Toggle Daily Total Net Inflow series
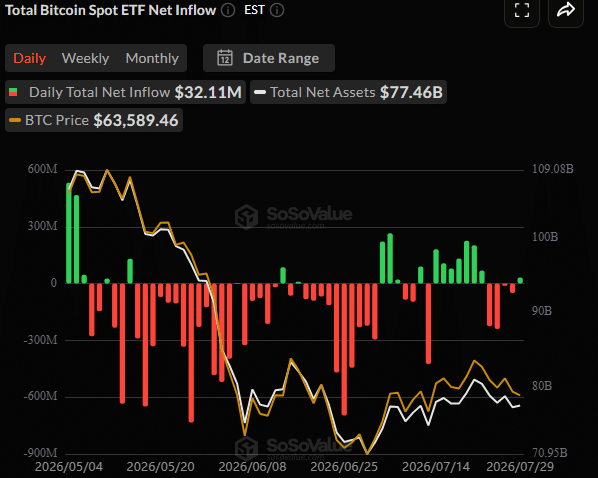Image resolution: width=598 pixels, height=478 pixels. [x=125, y=92]
